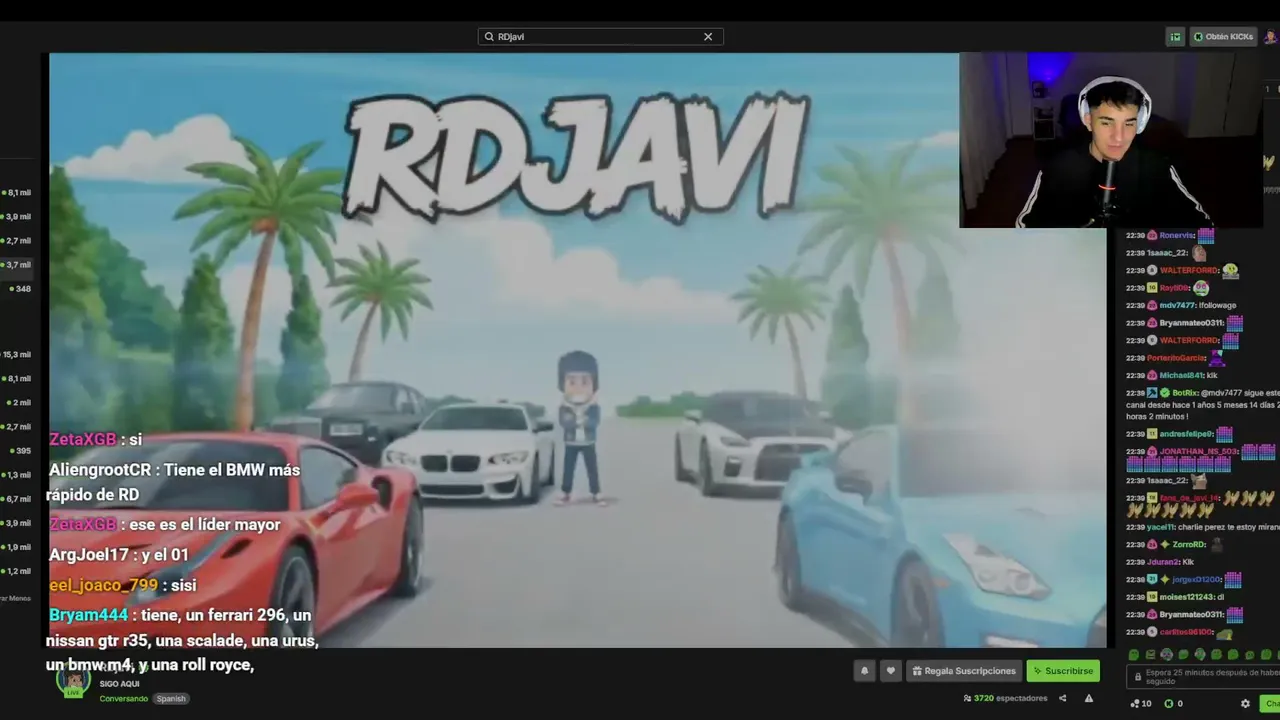Click the RDJAVI stream video player
This screenshot has height=720, width=1280.
pos(577,350)
